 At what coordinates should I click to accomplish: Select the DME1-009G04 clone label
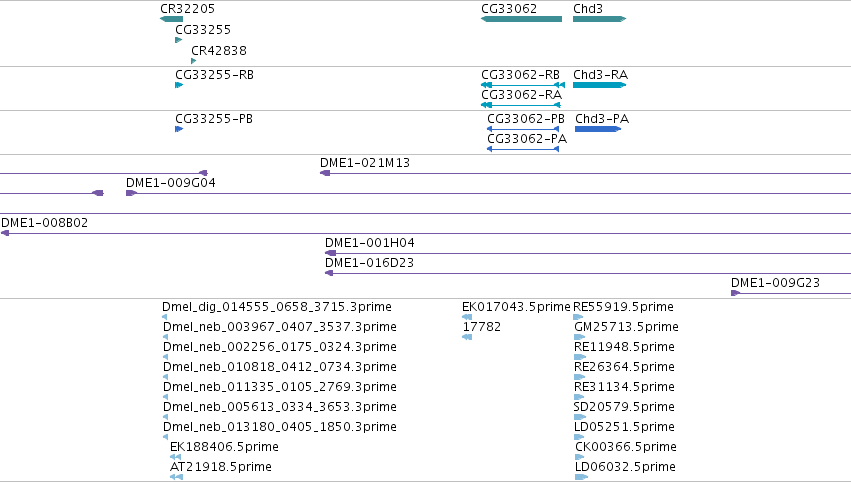click(x=170, y=182)
